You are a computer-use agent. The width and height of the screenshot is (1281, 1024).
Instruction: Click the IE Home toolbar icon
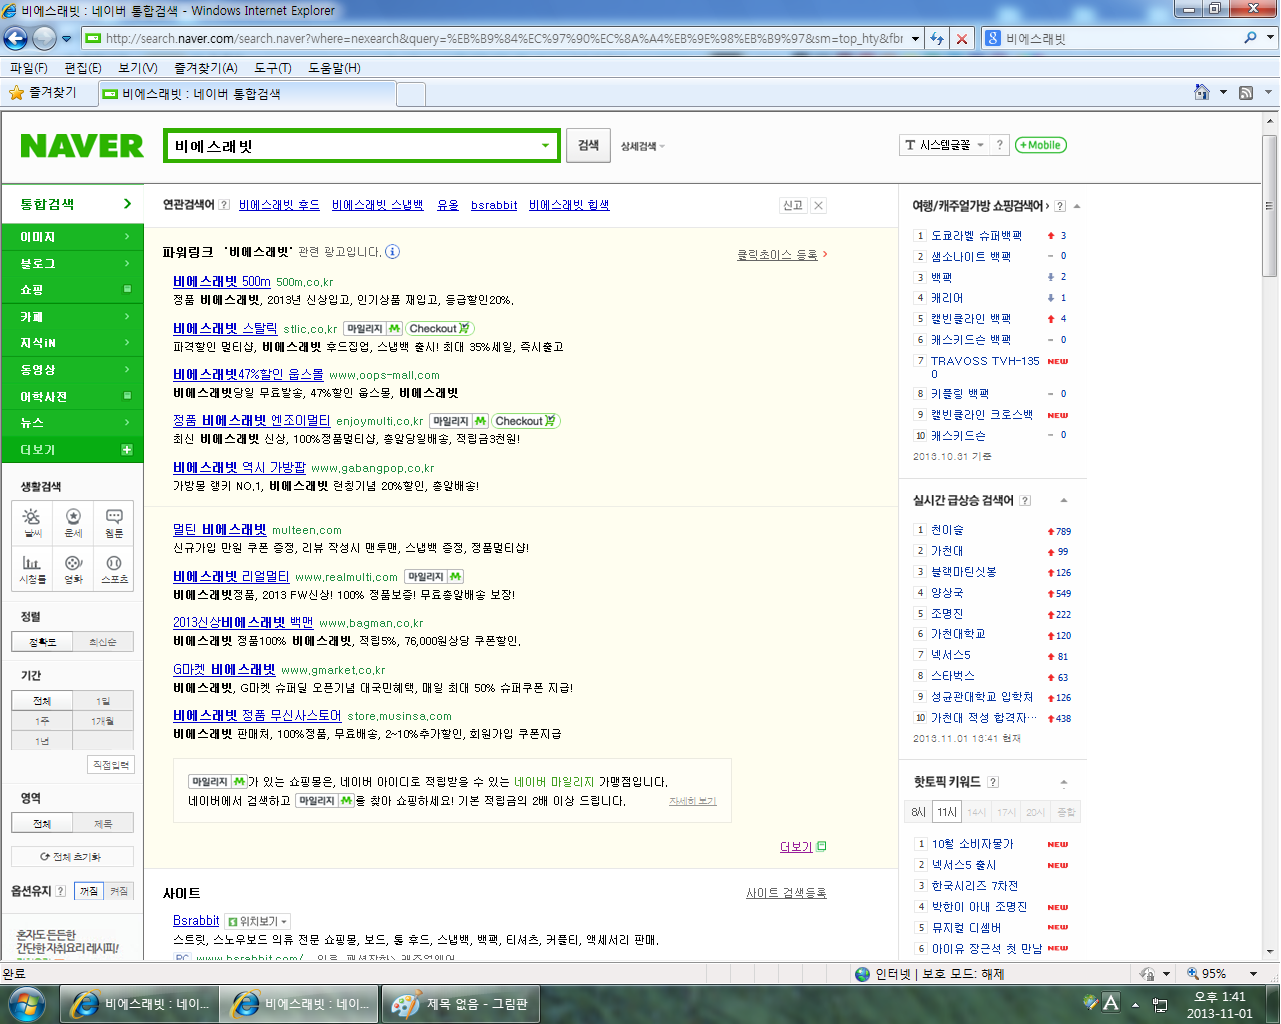coord(1202,92)
